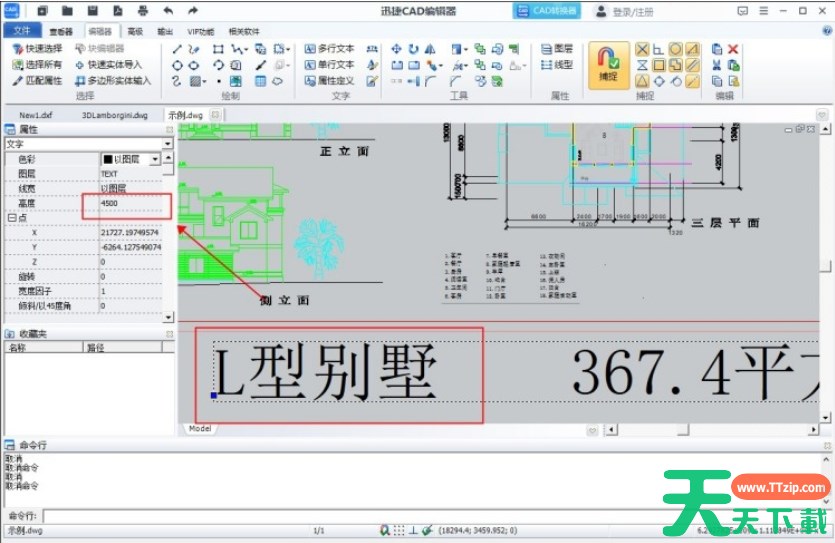The width and height of the screenshot is (835, 543).
Task: Open the 文字 object type dropdown
Action: (167, 144)
